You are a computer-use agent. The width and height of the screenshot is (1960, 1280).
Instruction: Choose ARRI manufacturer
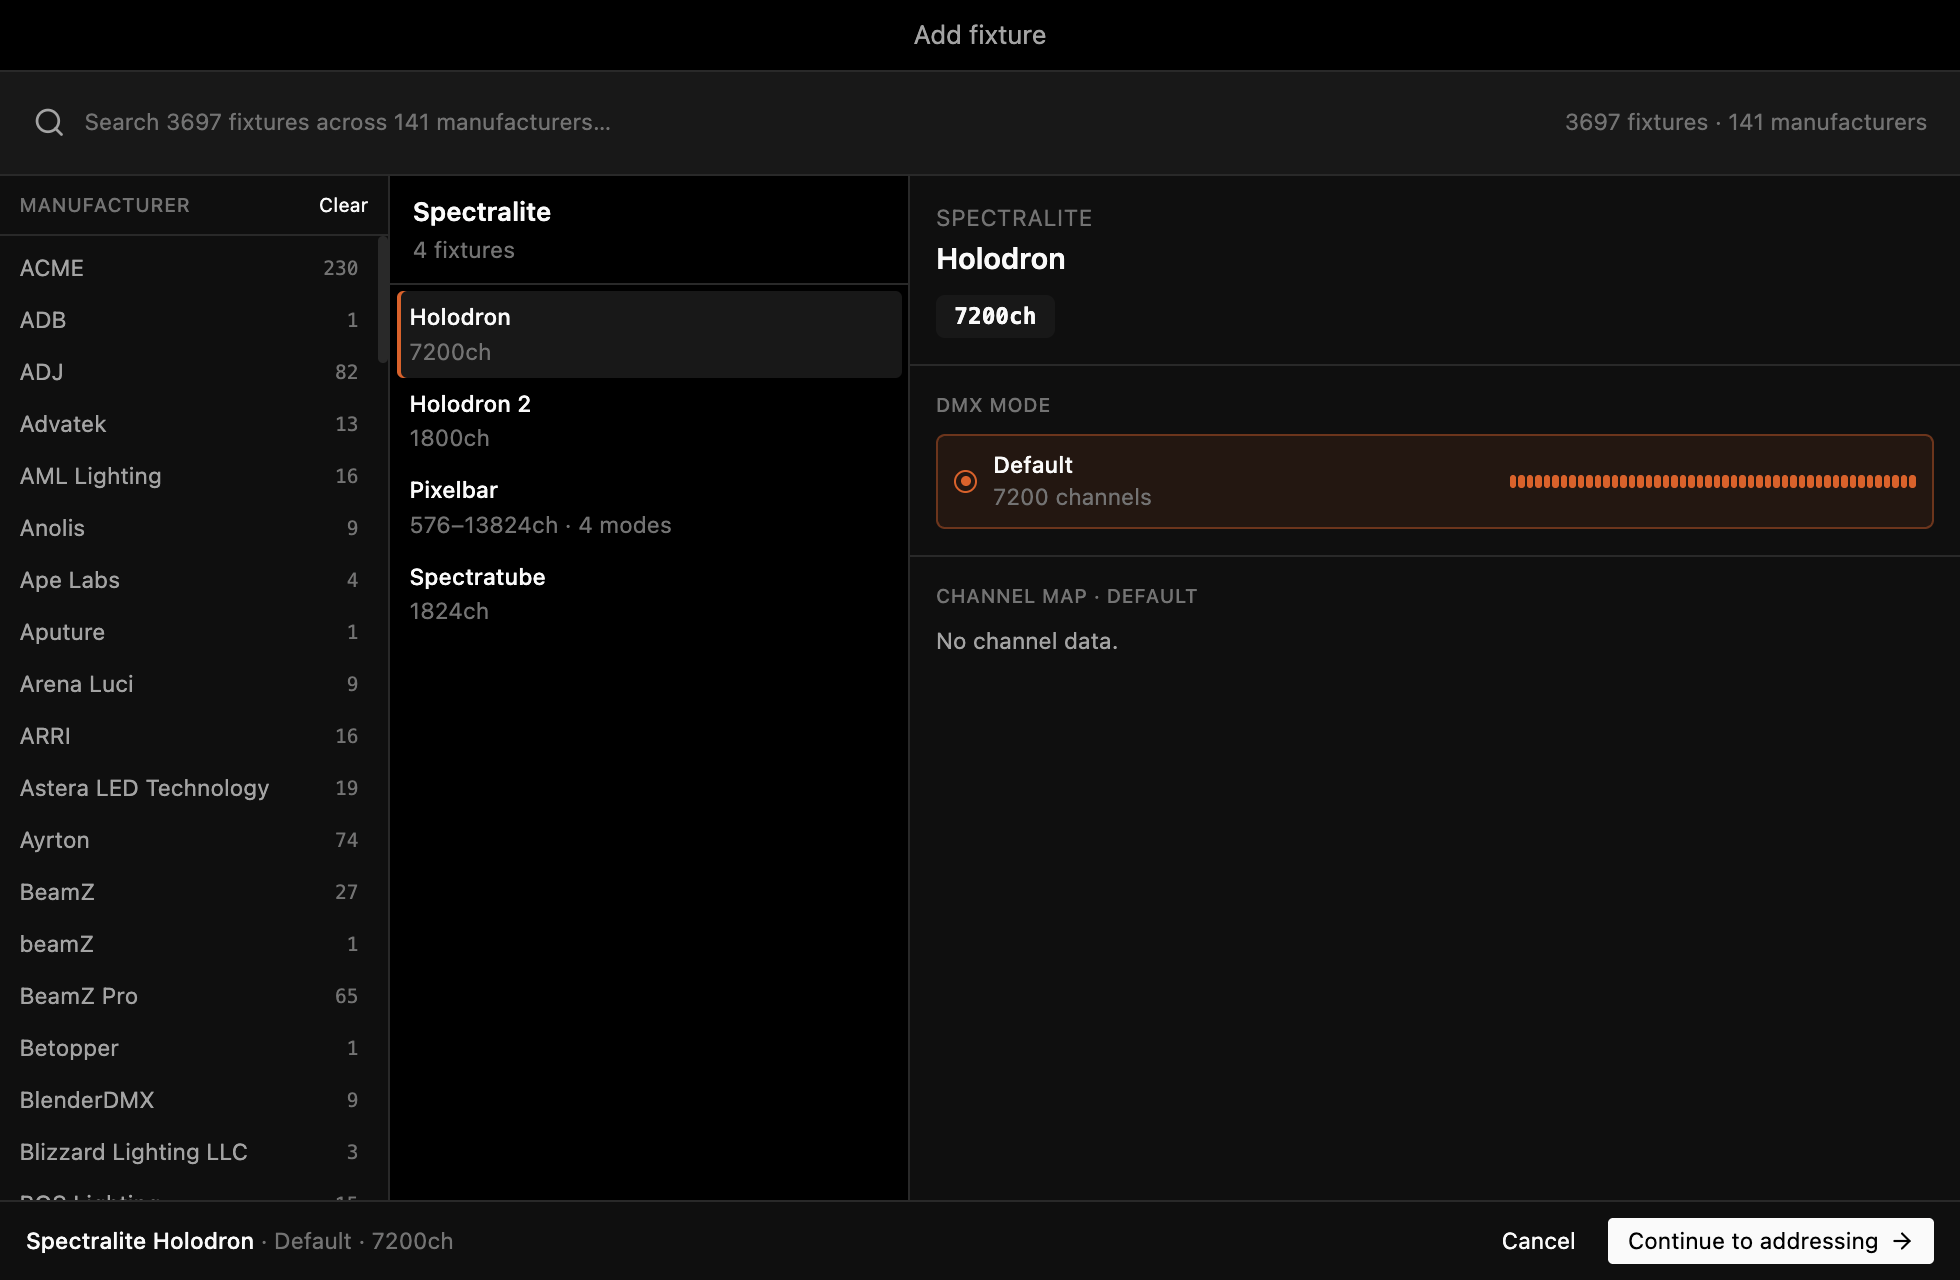click(189, 736)
